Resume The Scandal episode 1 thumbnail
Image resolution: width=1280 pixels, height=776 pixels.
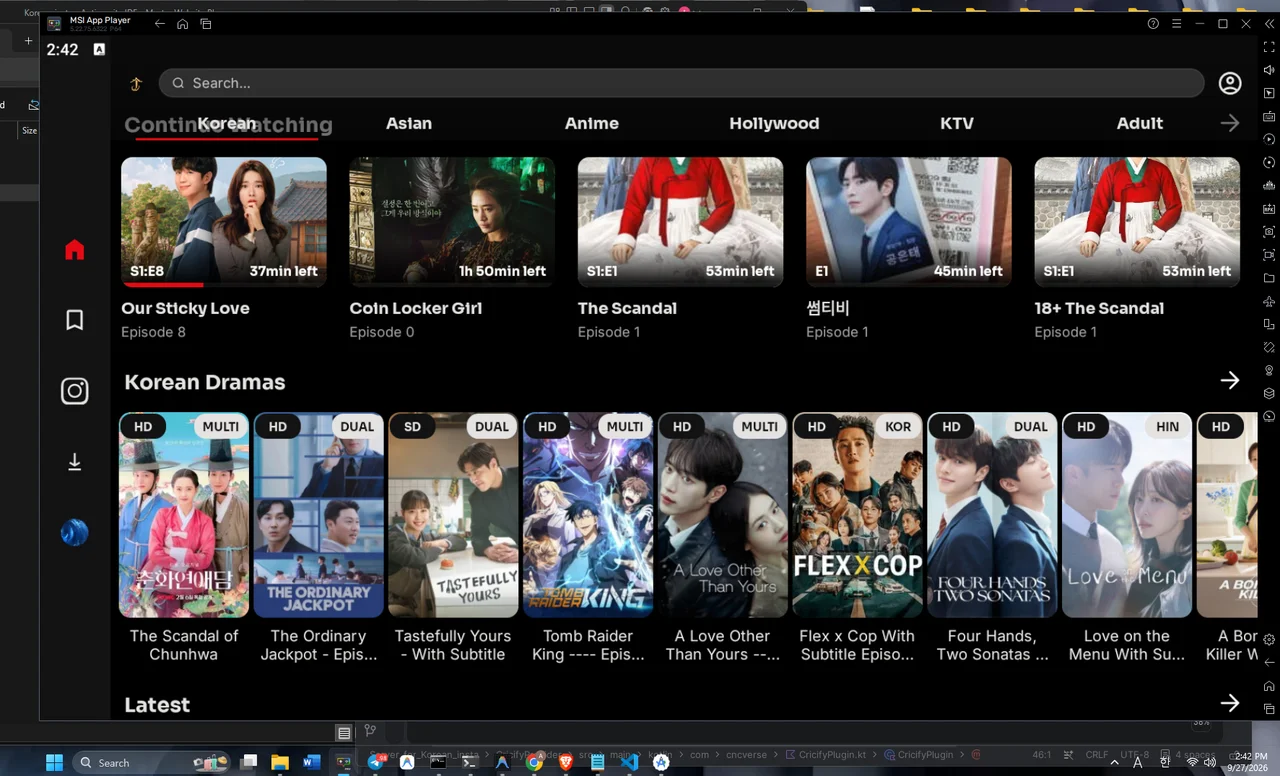[681, 222]
